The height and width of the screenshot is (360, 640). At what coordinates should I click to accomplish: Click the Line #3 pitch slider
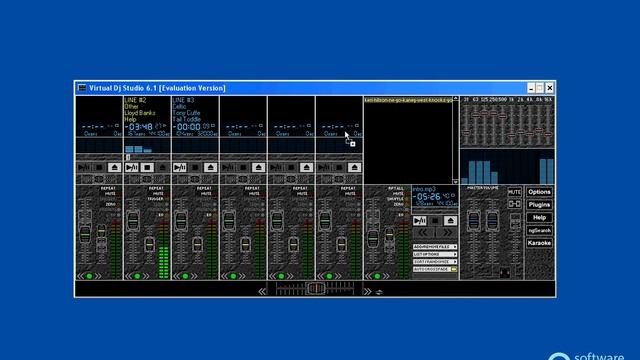click(198, 244)
